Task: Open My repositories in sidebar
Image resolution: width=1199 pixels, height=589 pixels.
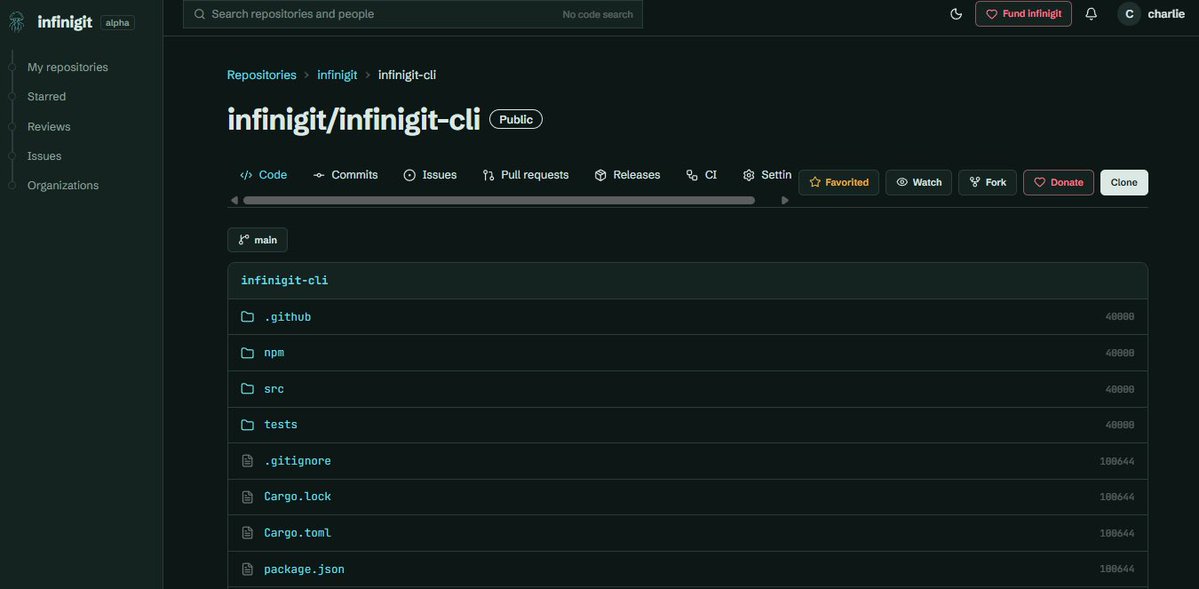Action: [x=67, y=67]
